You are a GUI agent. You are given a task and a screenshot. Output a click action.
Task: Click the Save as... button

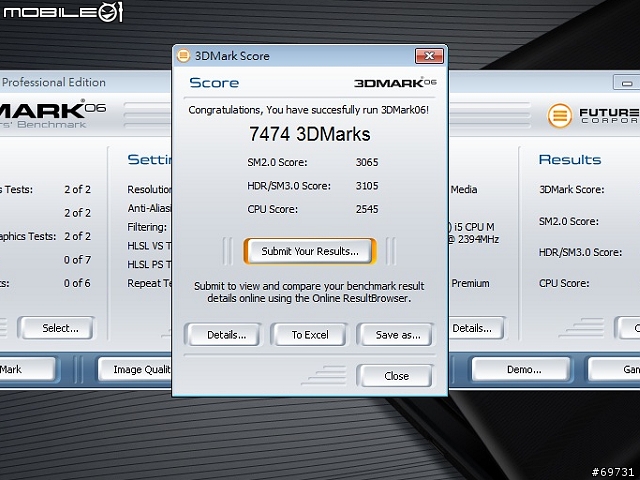[x=395, y=335]
